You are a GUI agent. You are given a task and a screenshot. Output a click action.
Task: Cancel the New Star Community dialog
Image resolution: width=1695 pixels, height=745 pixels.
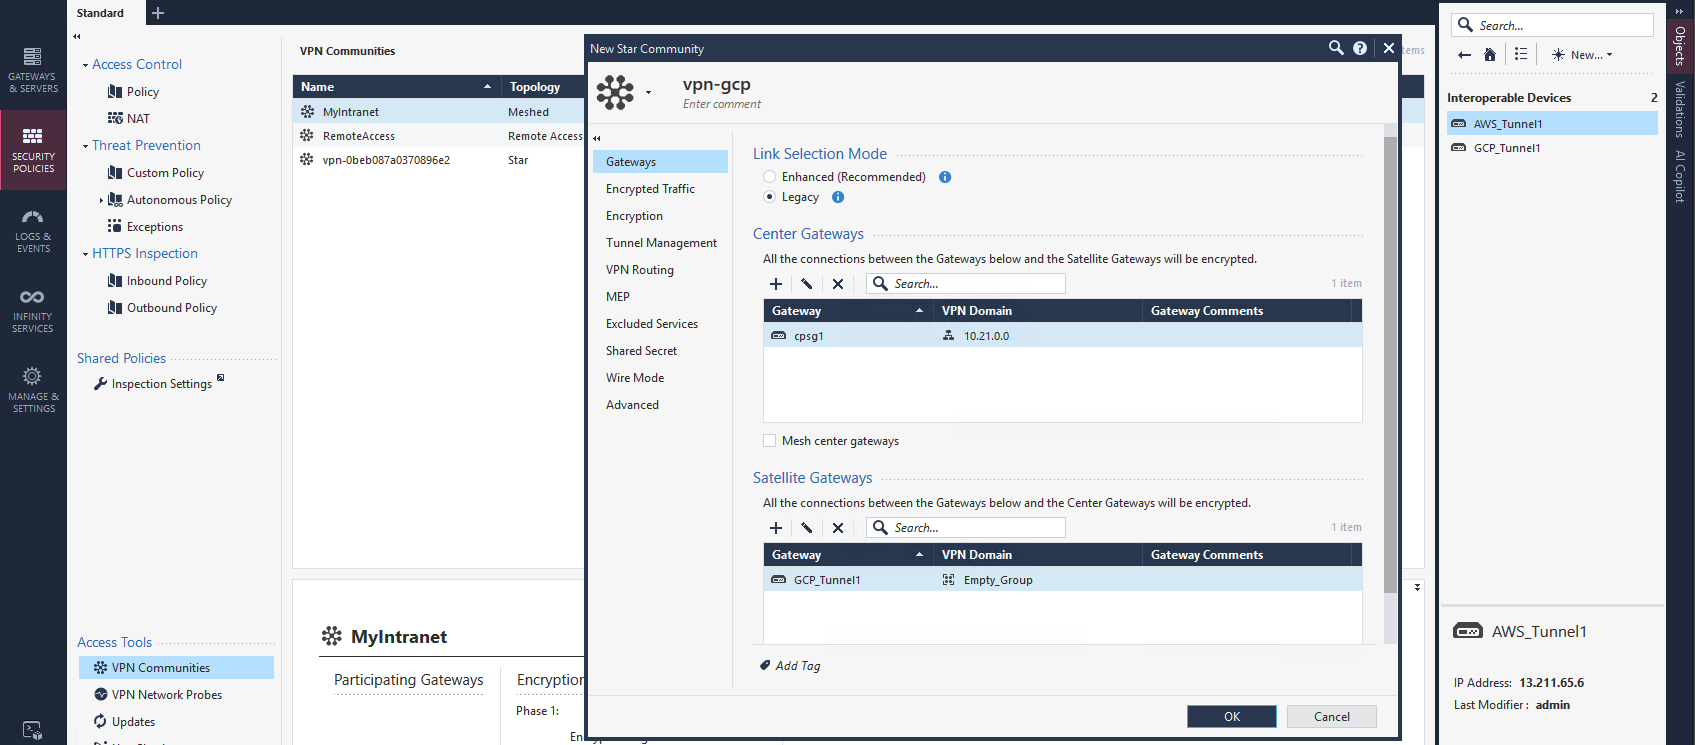[1331, 716]
